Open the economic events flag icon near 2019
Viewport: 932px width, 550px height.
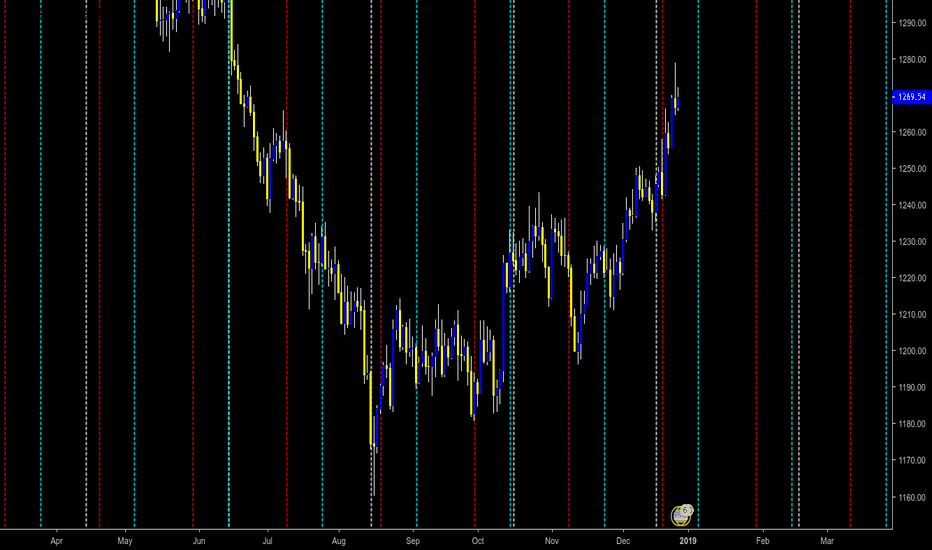pos(680,516)
